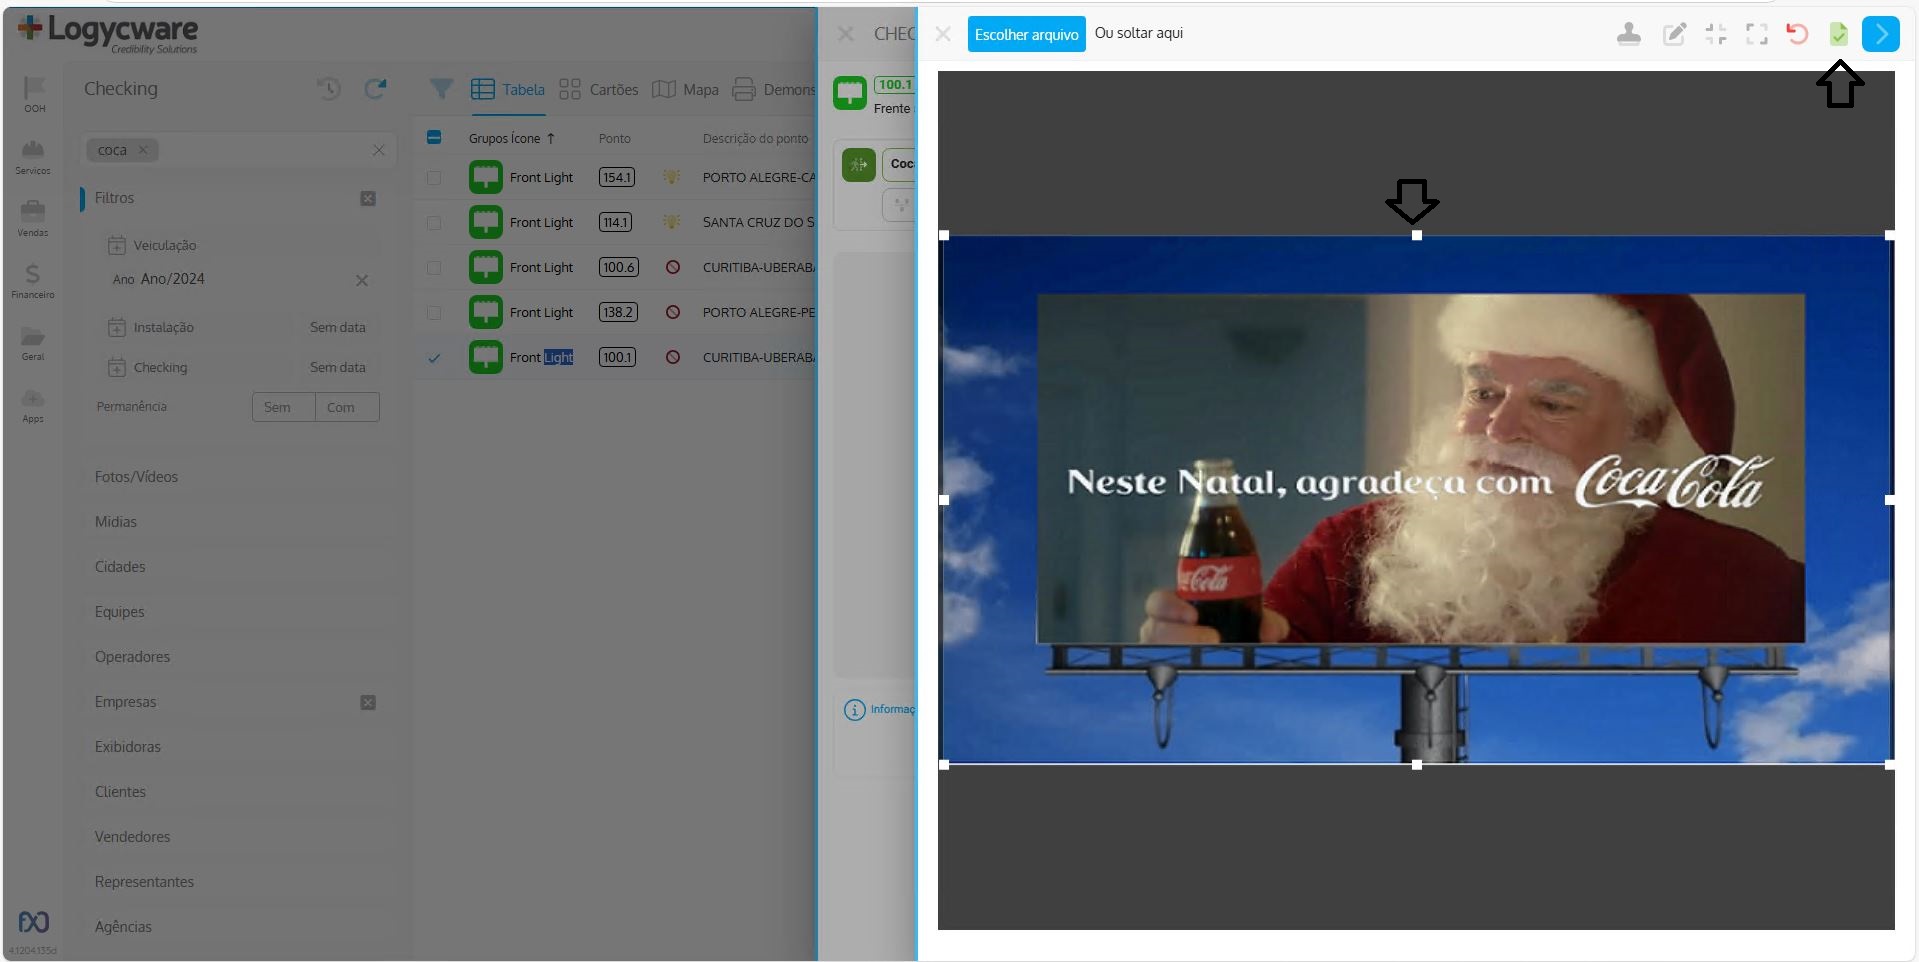
Task: Select Sem for Permanência
Action: pyautogui.click(x=284, y=407)
